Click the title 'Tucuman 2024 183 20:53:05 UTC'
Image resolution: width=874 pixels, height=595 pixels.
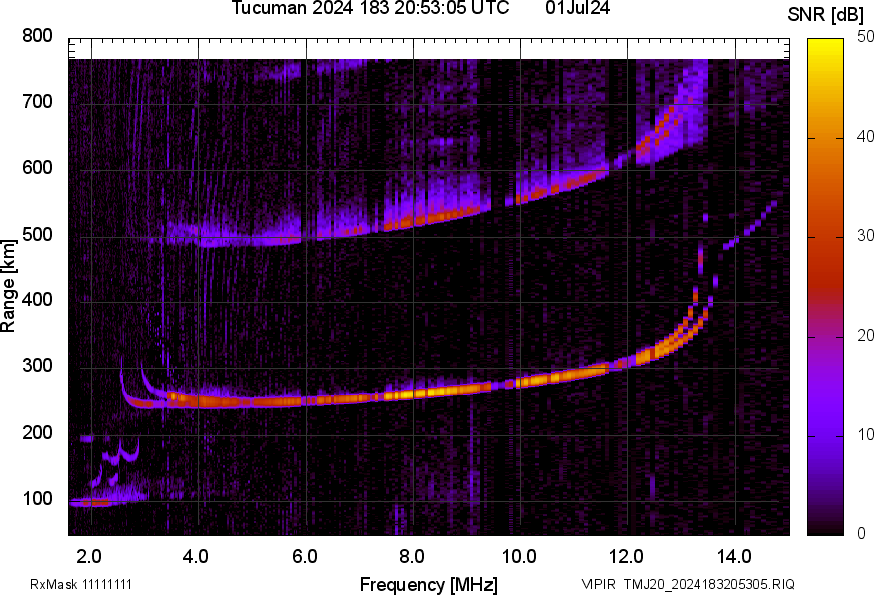[370, 8]
